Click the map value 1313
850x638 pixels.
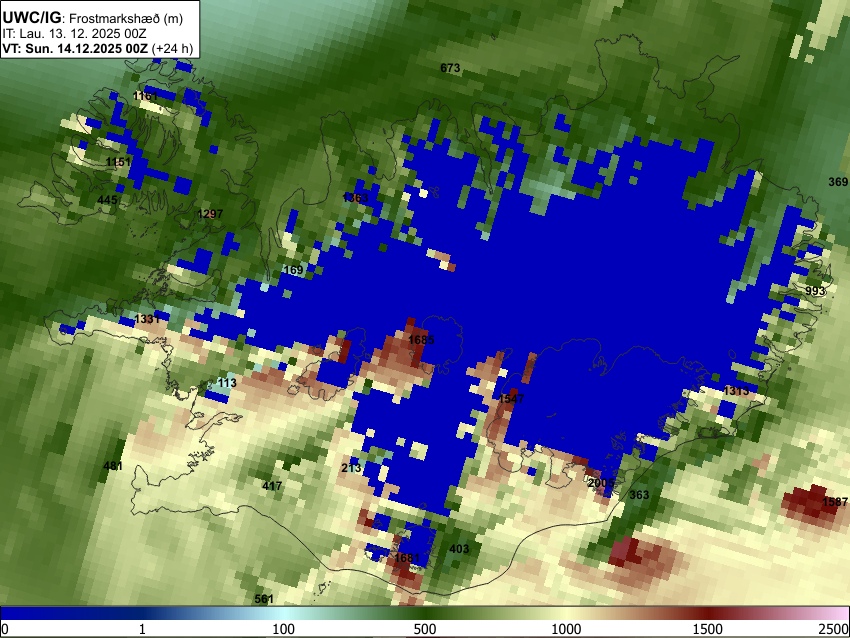pos(736,391)
